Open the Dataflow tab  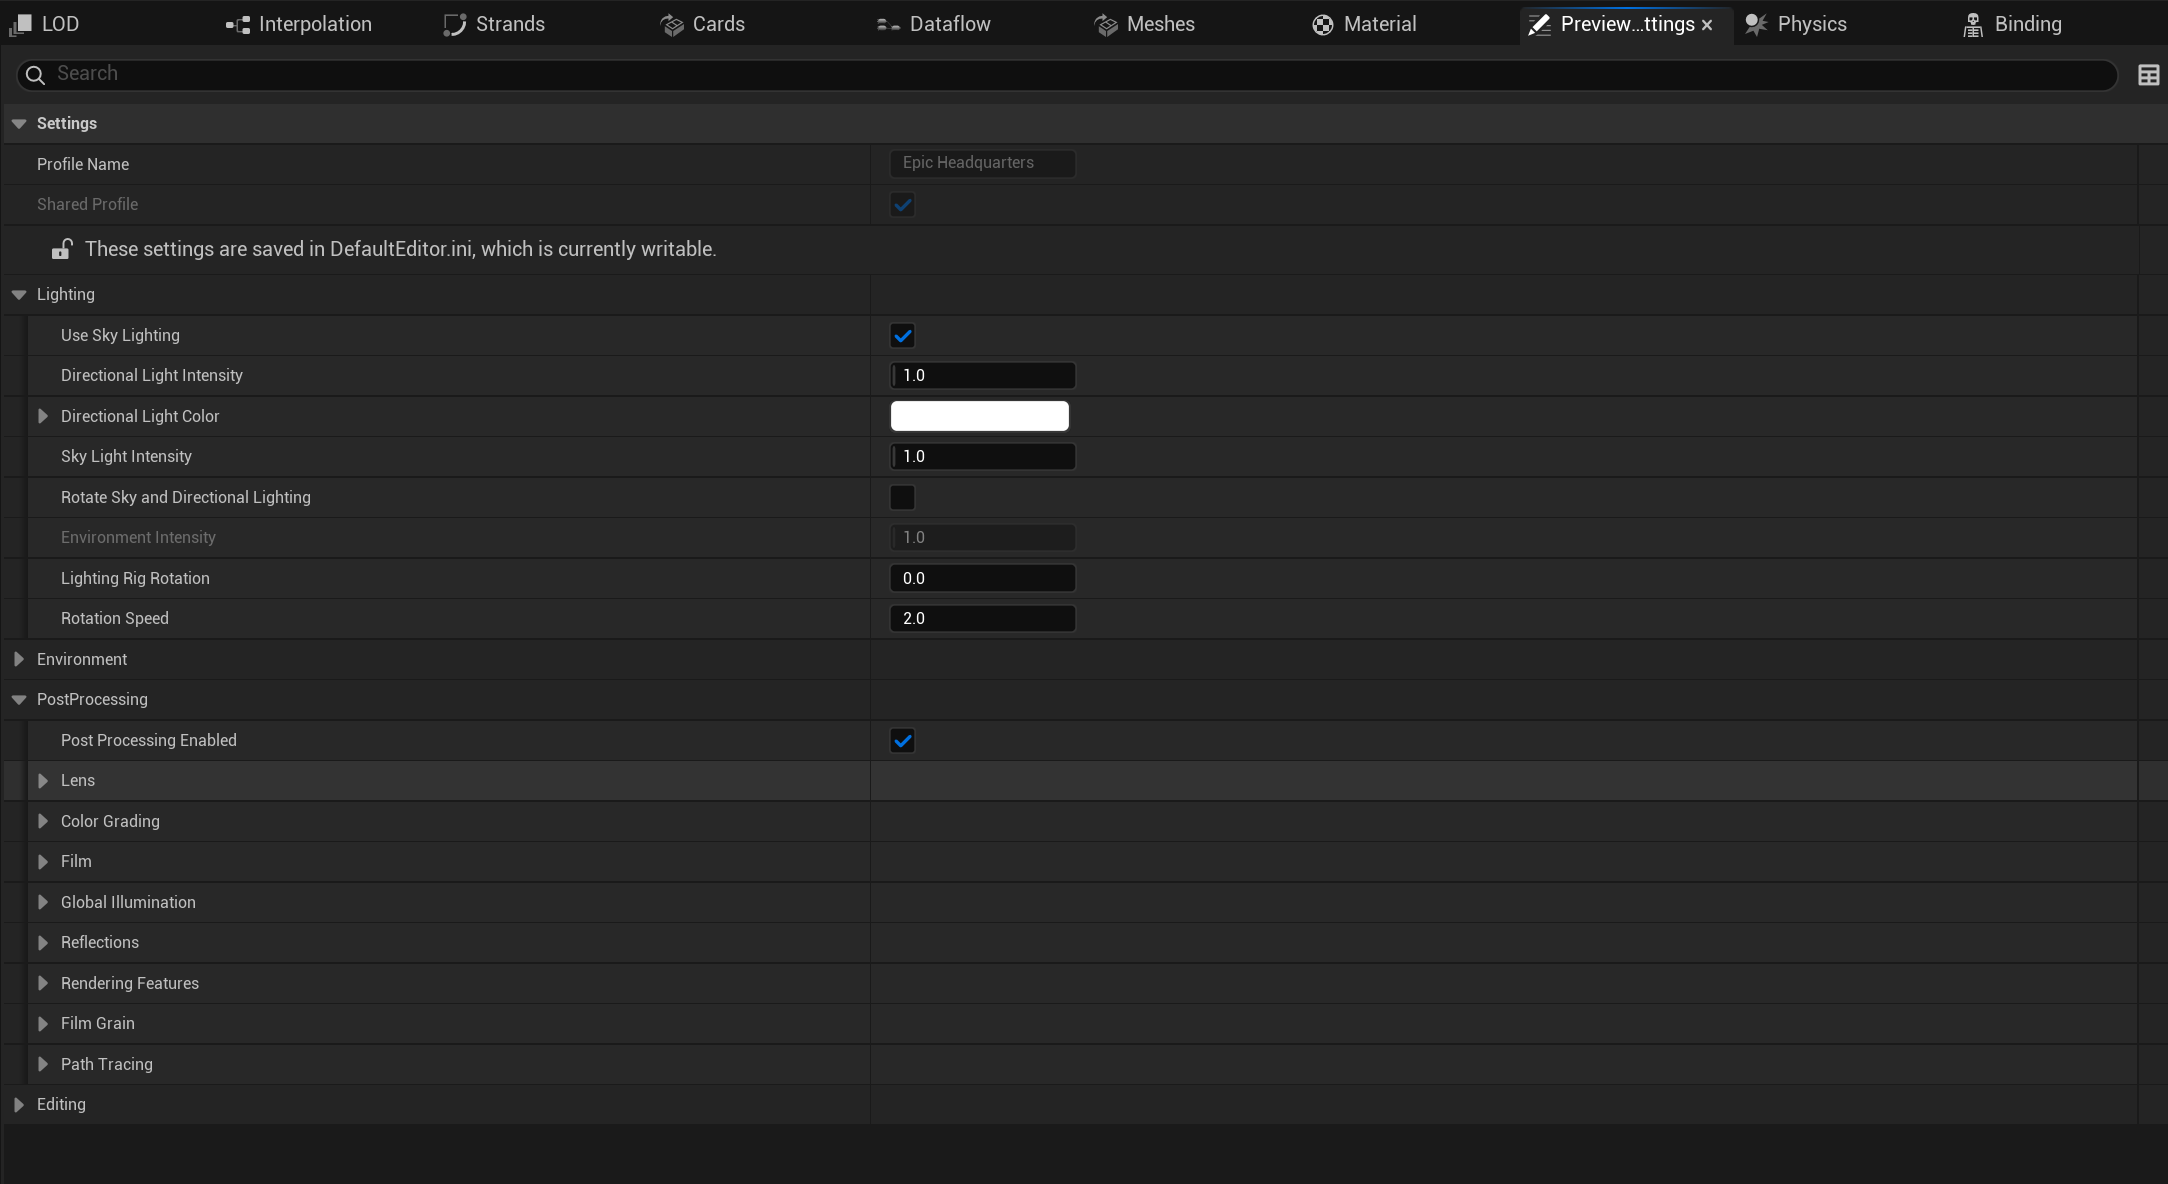(934, 24)
